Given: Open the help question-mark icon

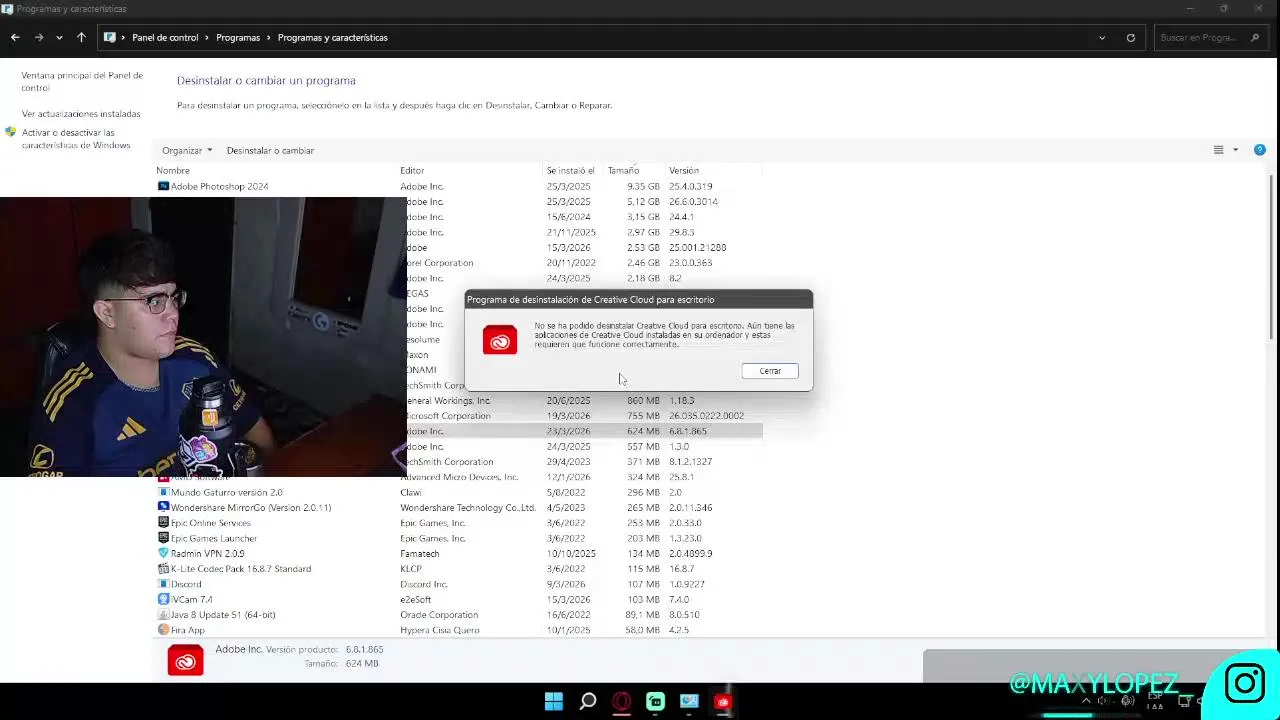Looking at the screenshot, I should point(1259,150).
